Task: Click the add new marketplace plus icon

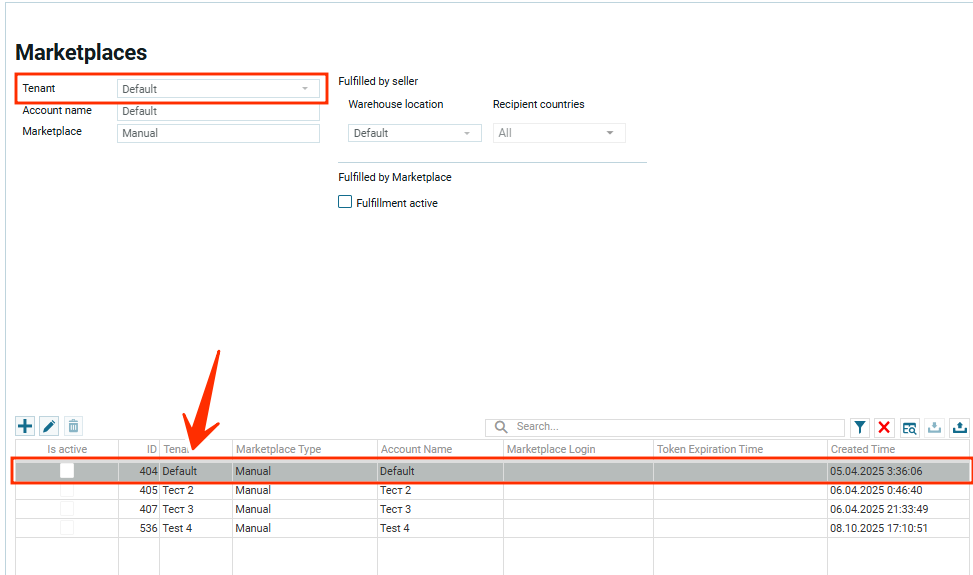Action: tap(25, 427)
